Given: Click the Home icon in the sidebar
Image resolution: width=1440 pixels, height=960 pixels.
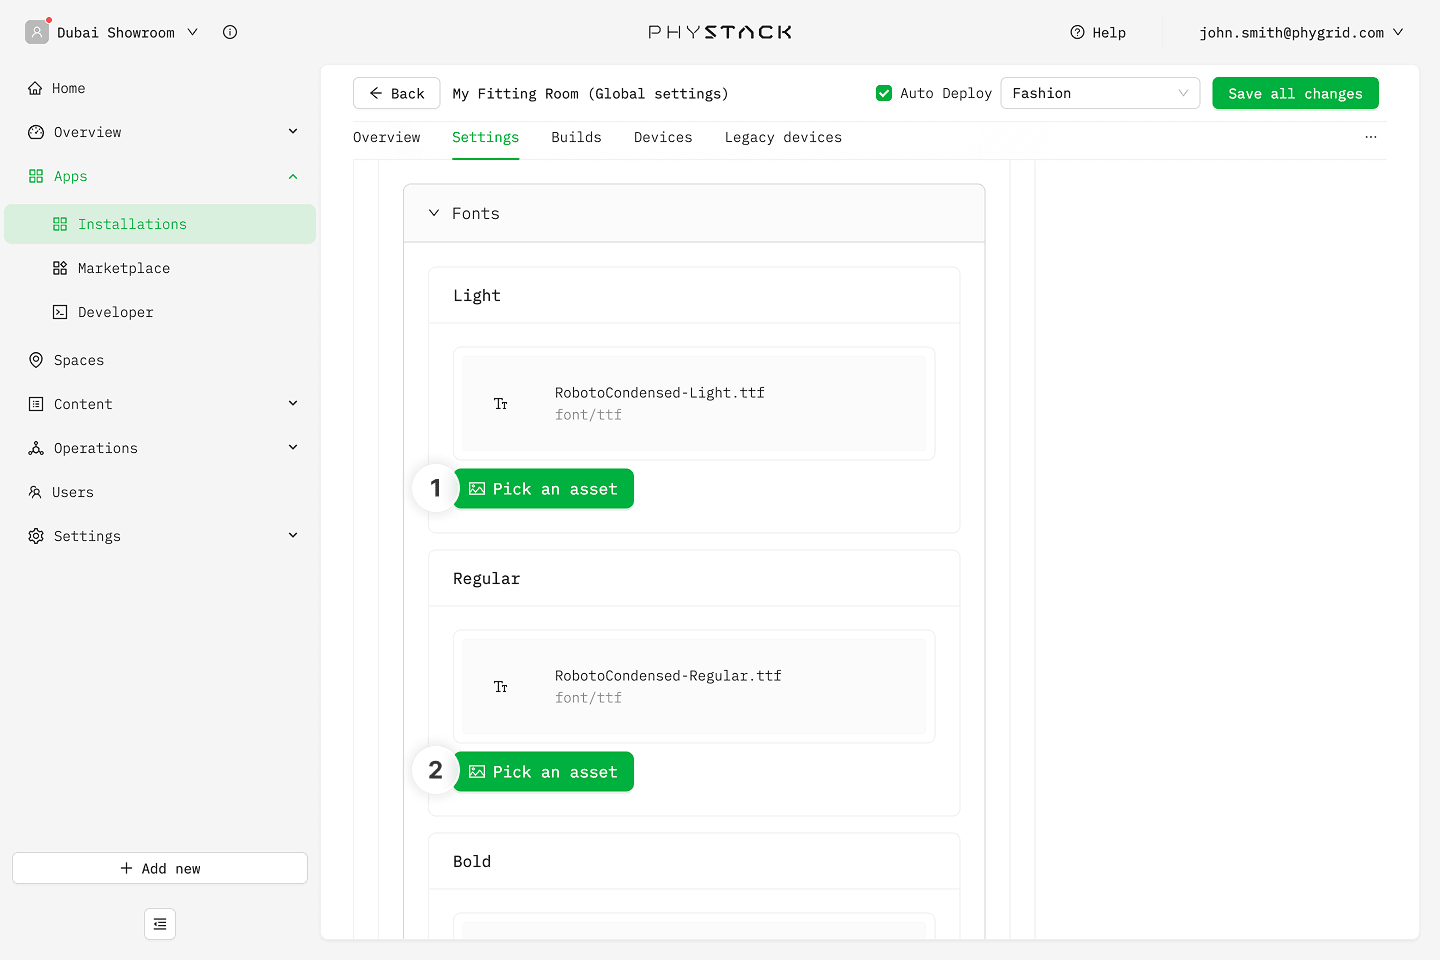Looking at the screenshot, I should pos(35,88).
